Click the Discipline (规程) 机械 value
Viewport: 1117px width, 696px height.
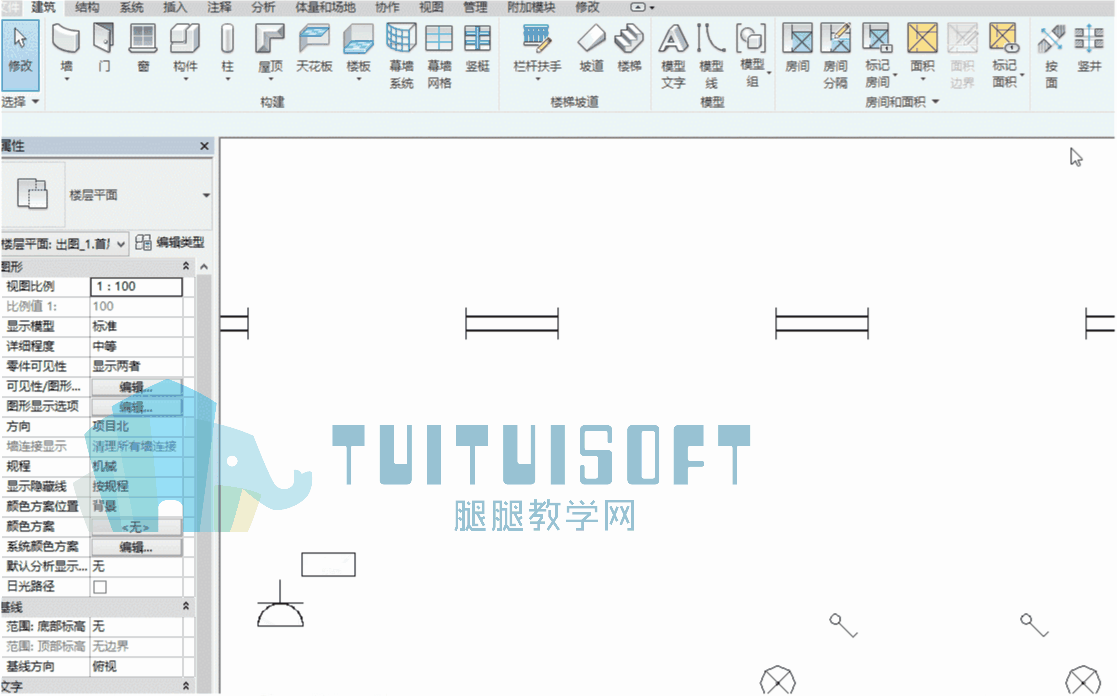(137, 467)
